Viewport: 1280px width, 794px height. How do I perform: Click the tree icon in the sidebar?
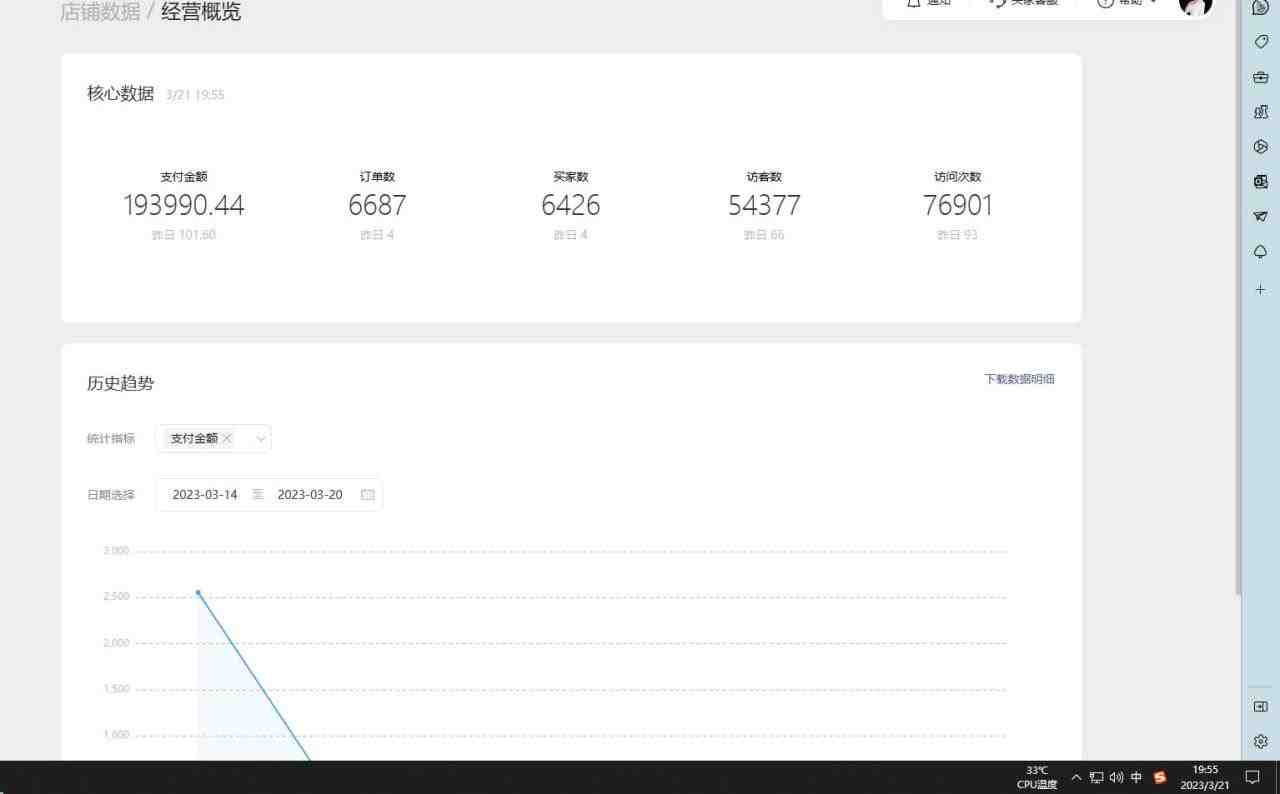[x=1260, y=252]
